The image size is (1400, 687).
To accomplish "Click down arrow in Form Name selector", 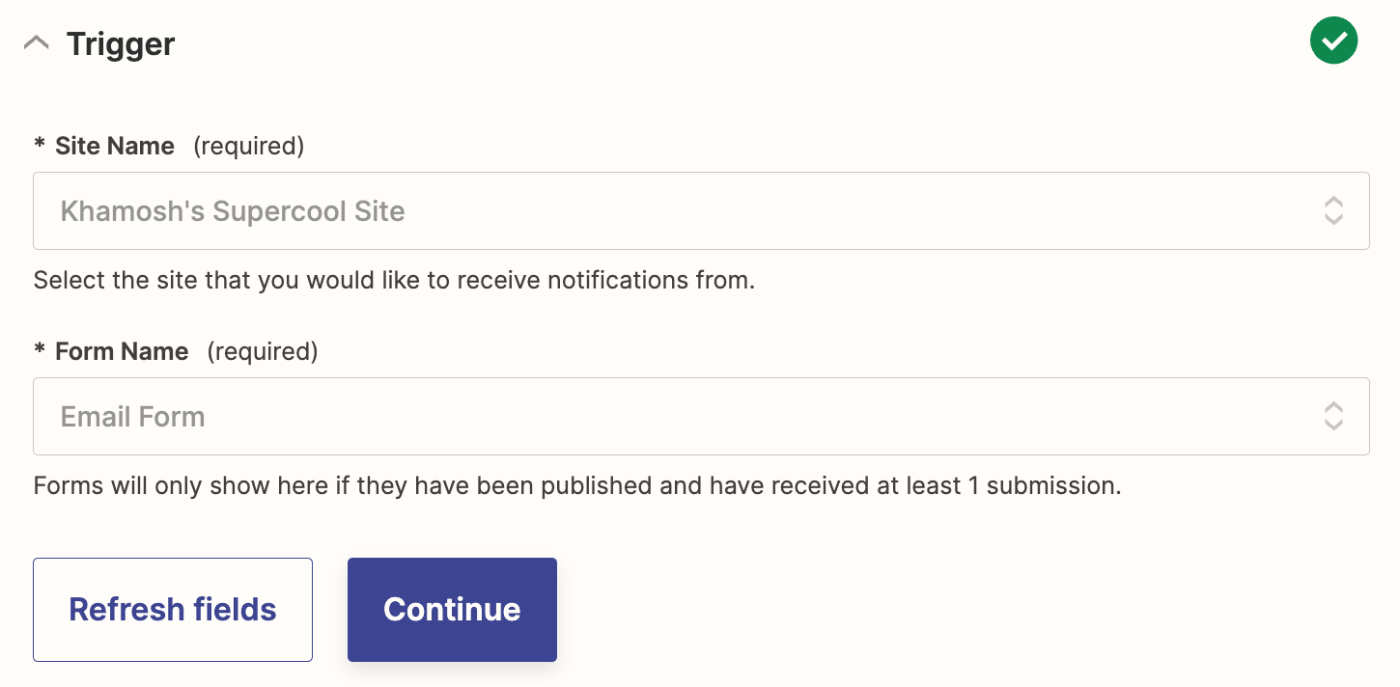I will pyautogui.click(x=1333, y=424).
